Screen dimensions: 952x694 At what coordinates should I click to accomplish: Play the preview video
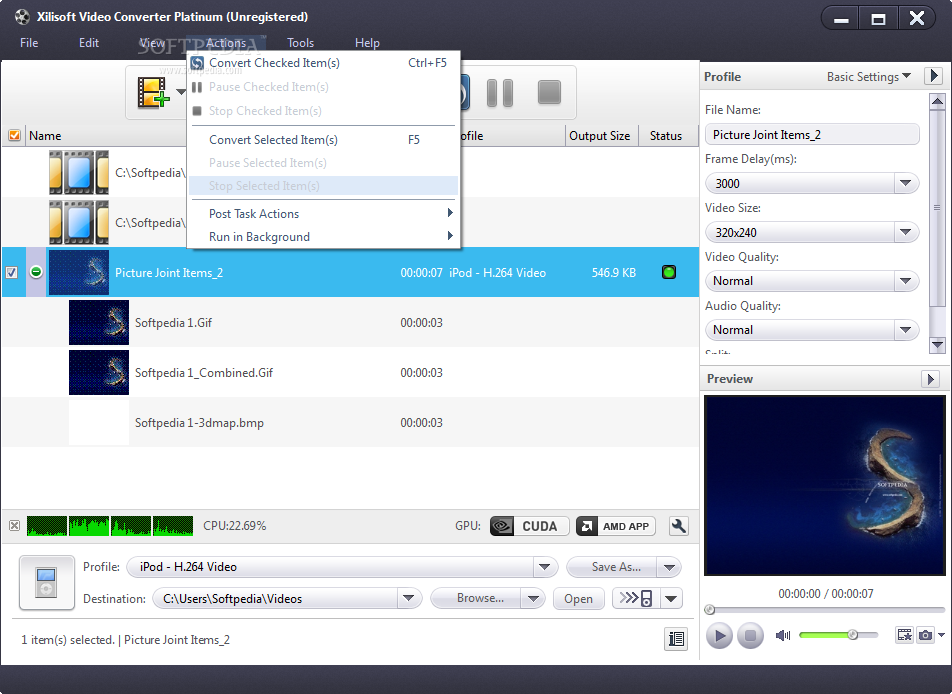coord(719,636)
